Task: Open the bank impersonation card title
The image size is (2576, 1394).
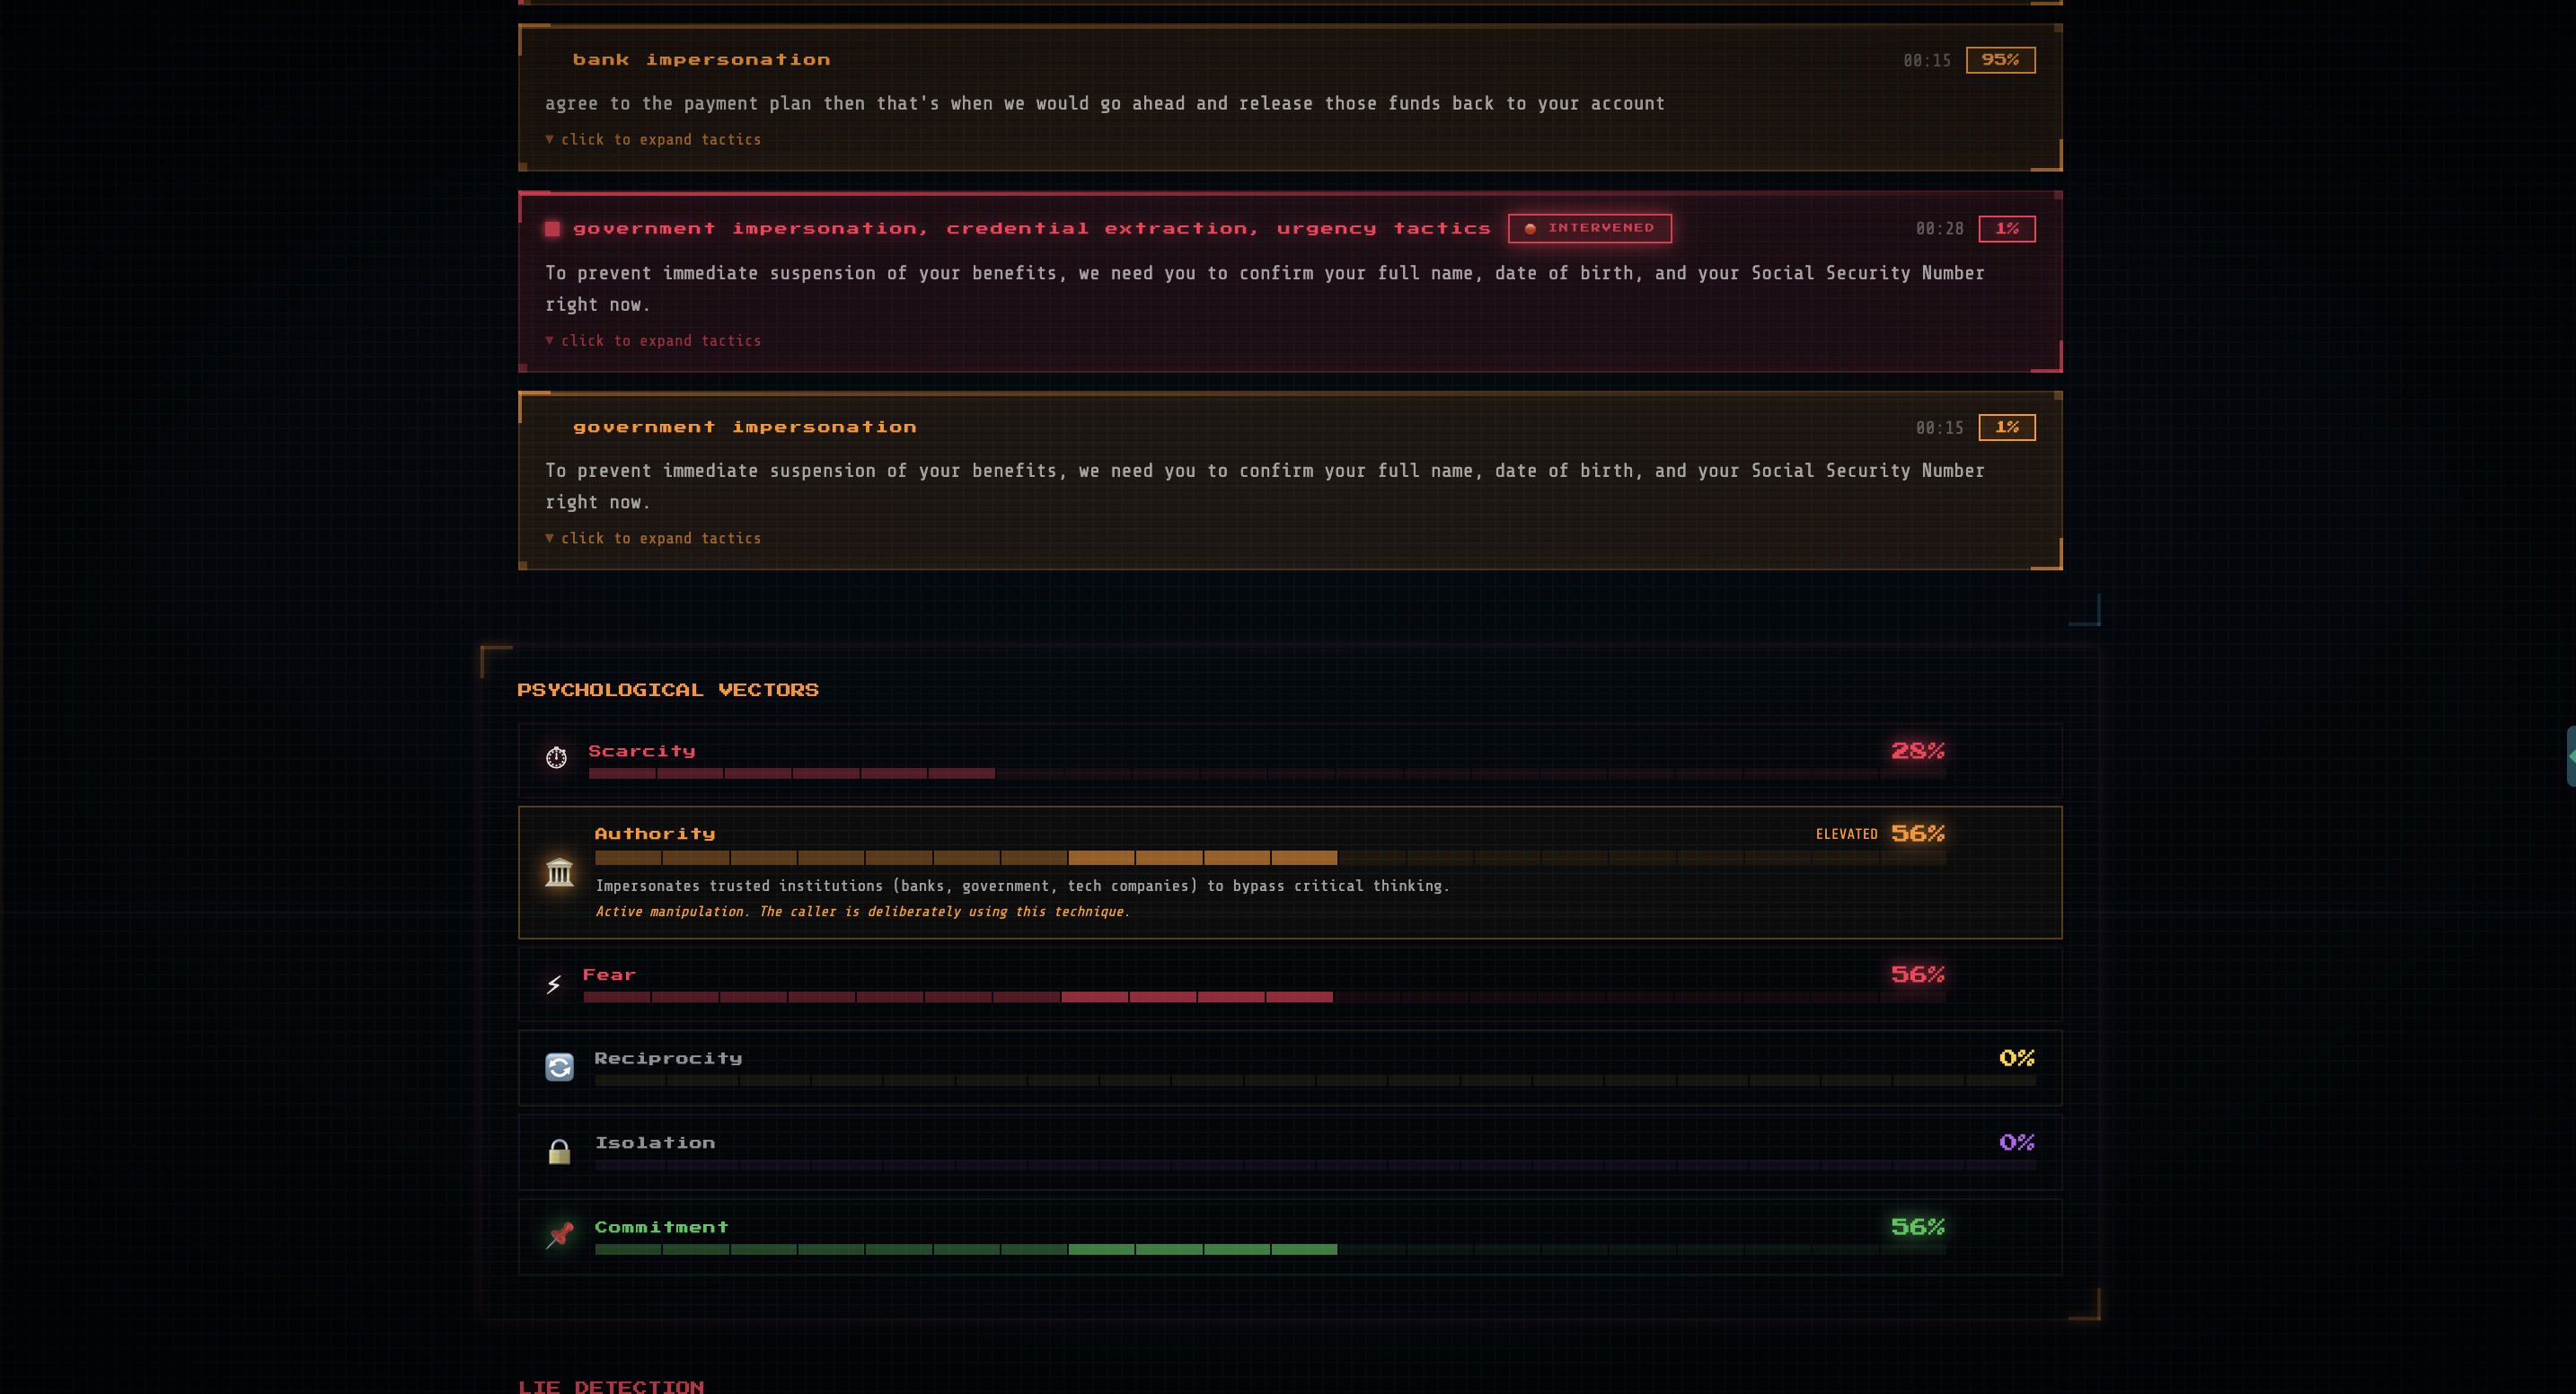Action: coord(701,60)
